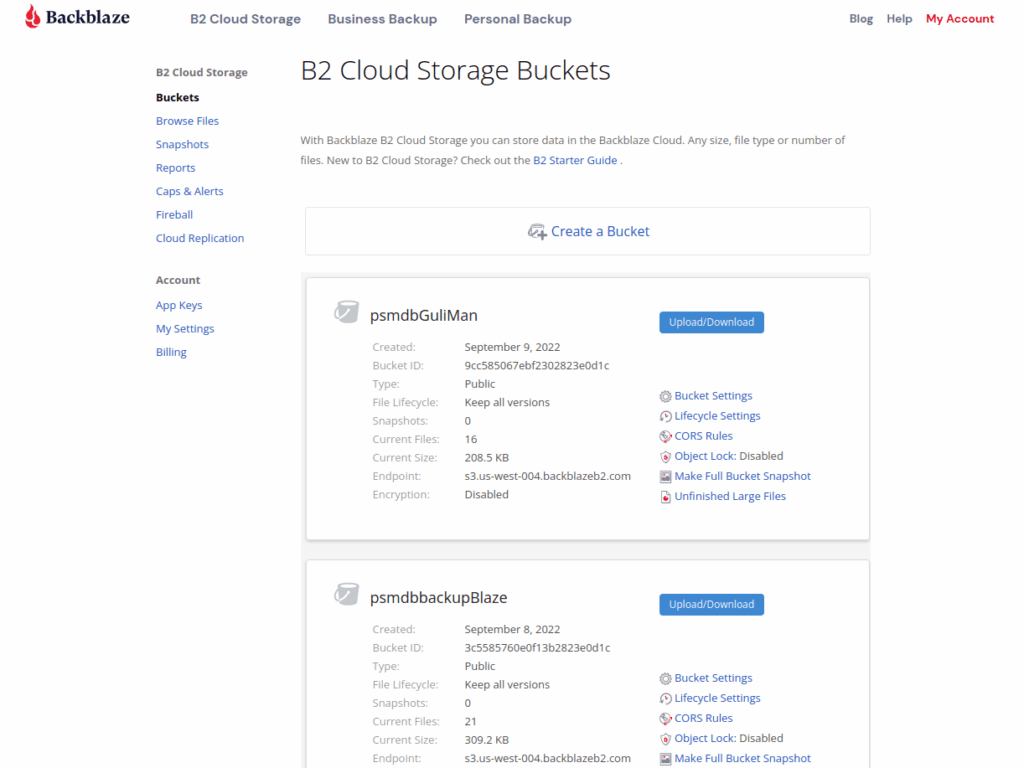Click the psmdbbackupBlaze bucket icon
The height and width of the screenshot is (768, 1024).
point(346,595)
